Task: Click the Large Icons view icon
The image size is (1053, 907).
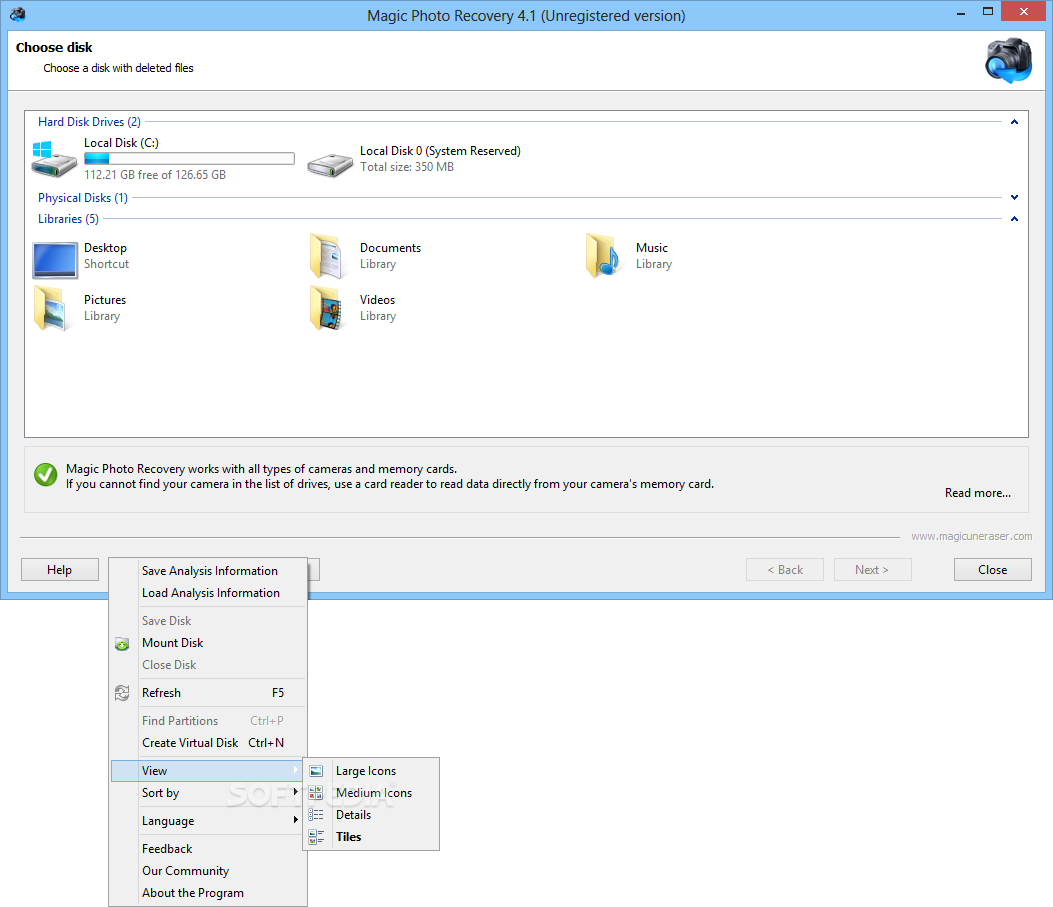Action: click(x=316, y=771)
